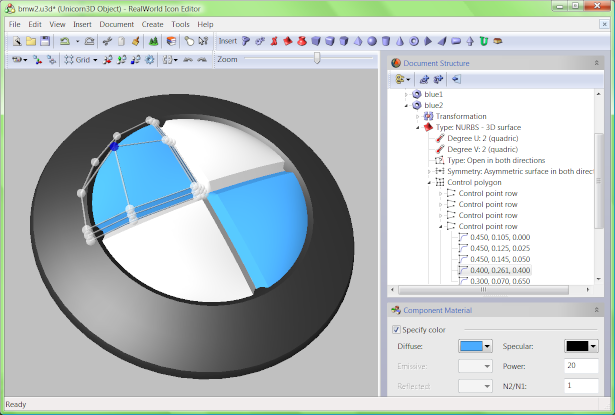The width and height of the screenshot is (615, 415).
Task: Expand the blue1 tree node
Action: point(406,93)
